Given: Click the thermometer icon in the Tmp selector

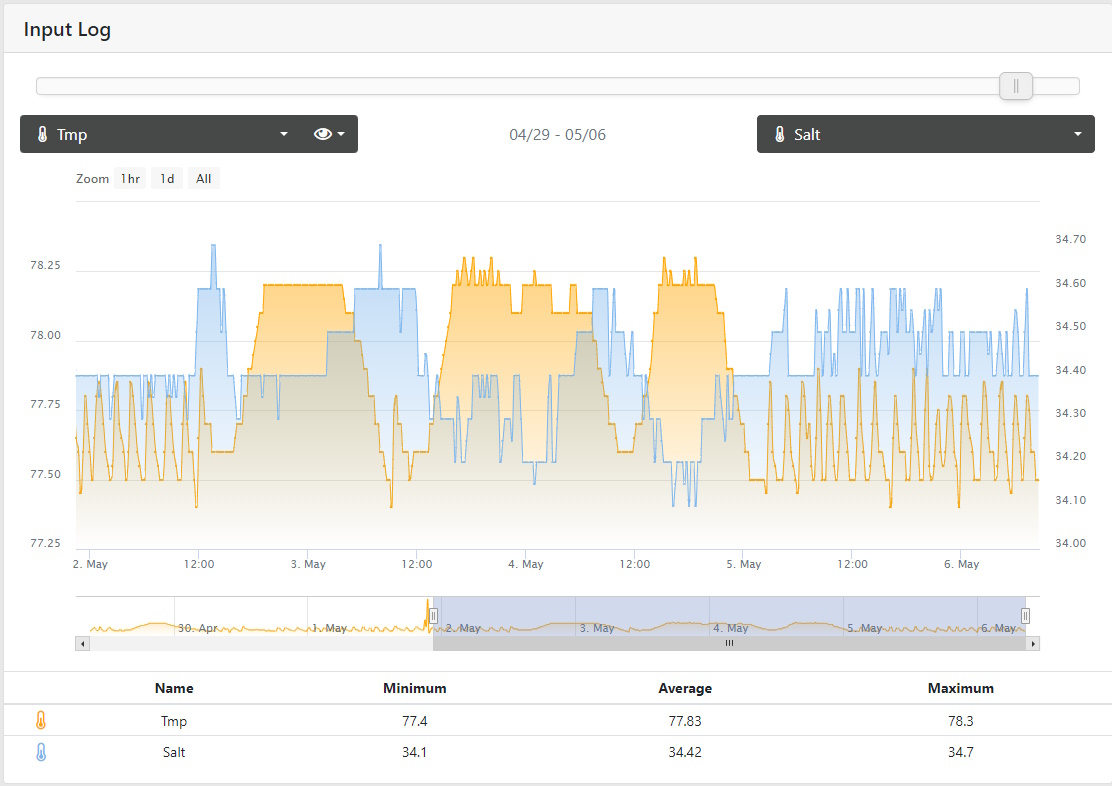Looking at the screenshot, I should click(43, 134).
